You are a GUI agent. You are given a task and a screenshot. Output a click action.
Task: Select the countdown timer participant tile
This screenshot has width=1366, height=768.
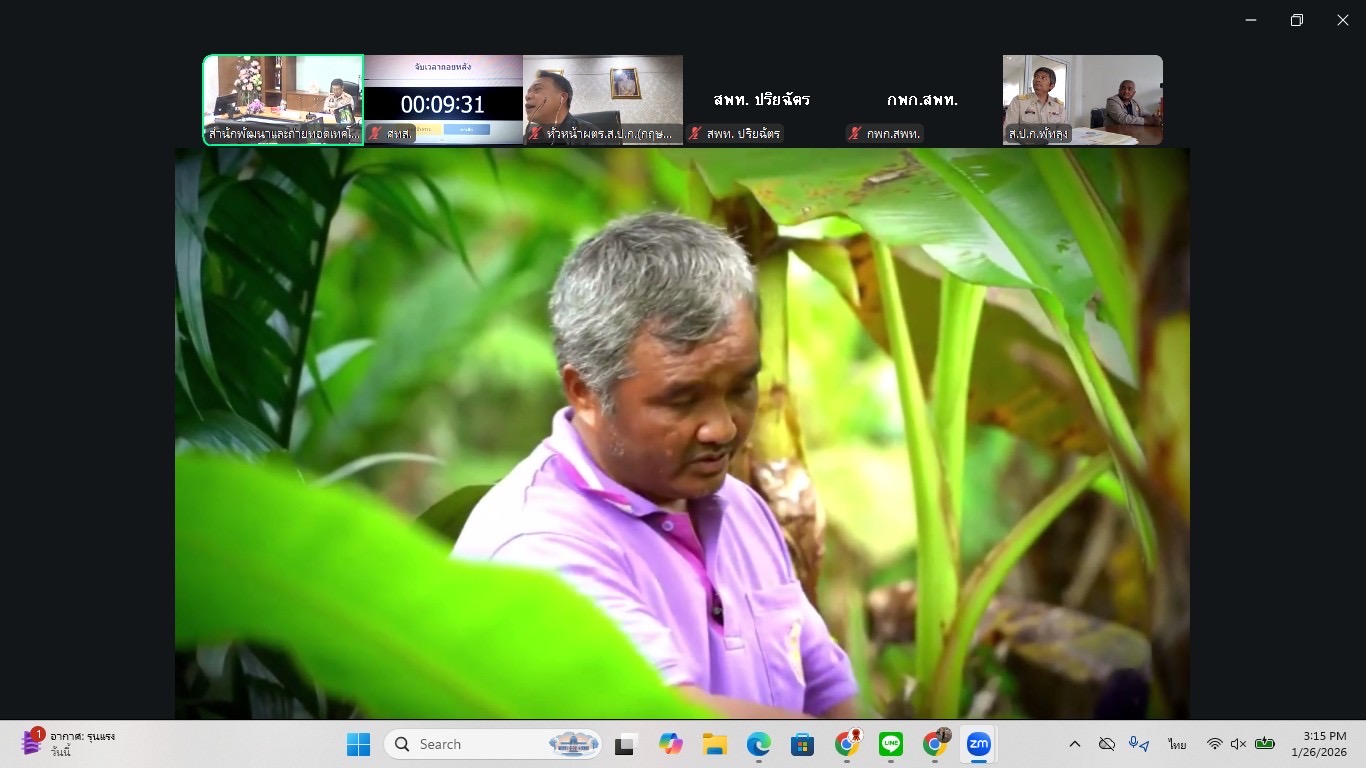pyautogui.click(x=443, y=100)
